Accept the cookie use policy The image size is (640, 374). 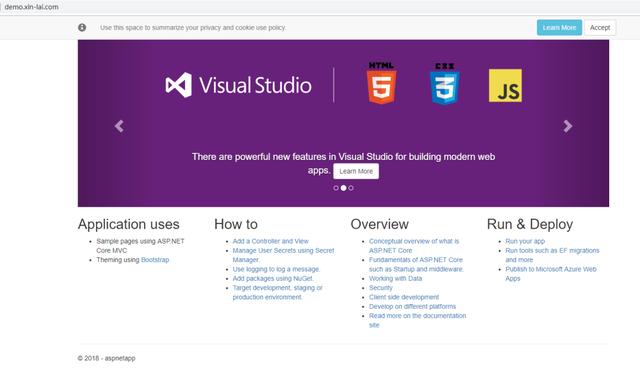600,27
